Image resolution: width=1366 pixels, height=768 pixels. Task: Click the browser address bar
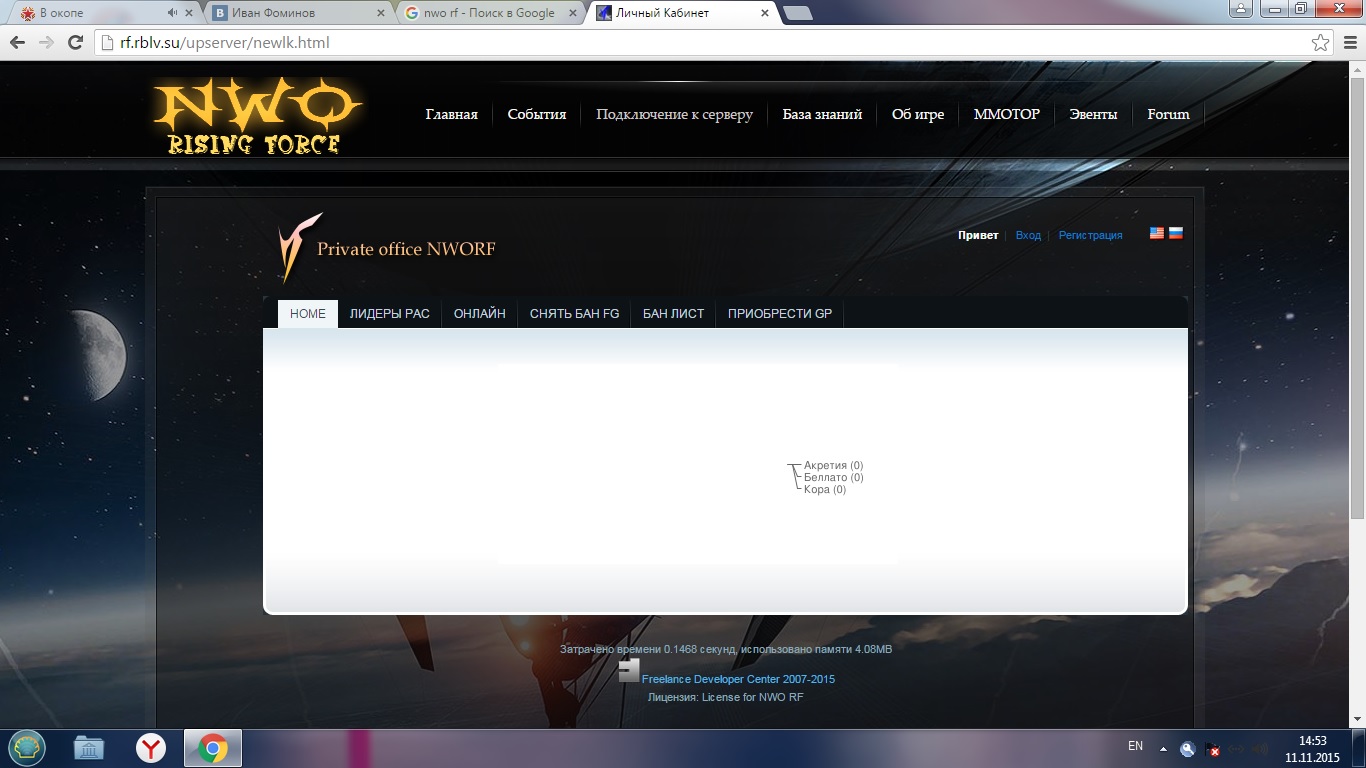(x=700, y=43)
